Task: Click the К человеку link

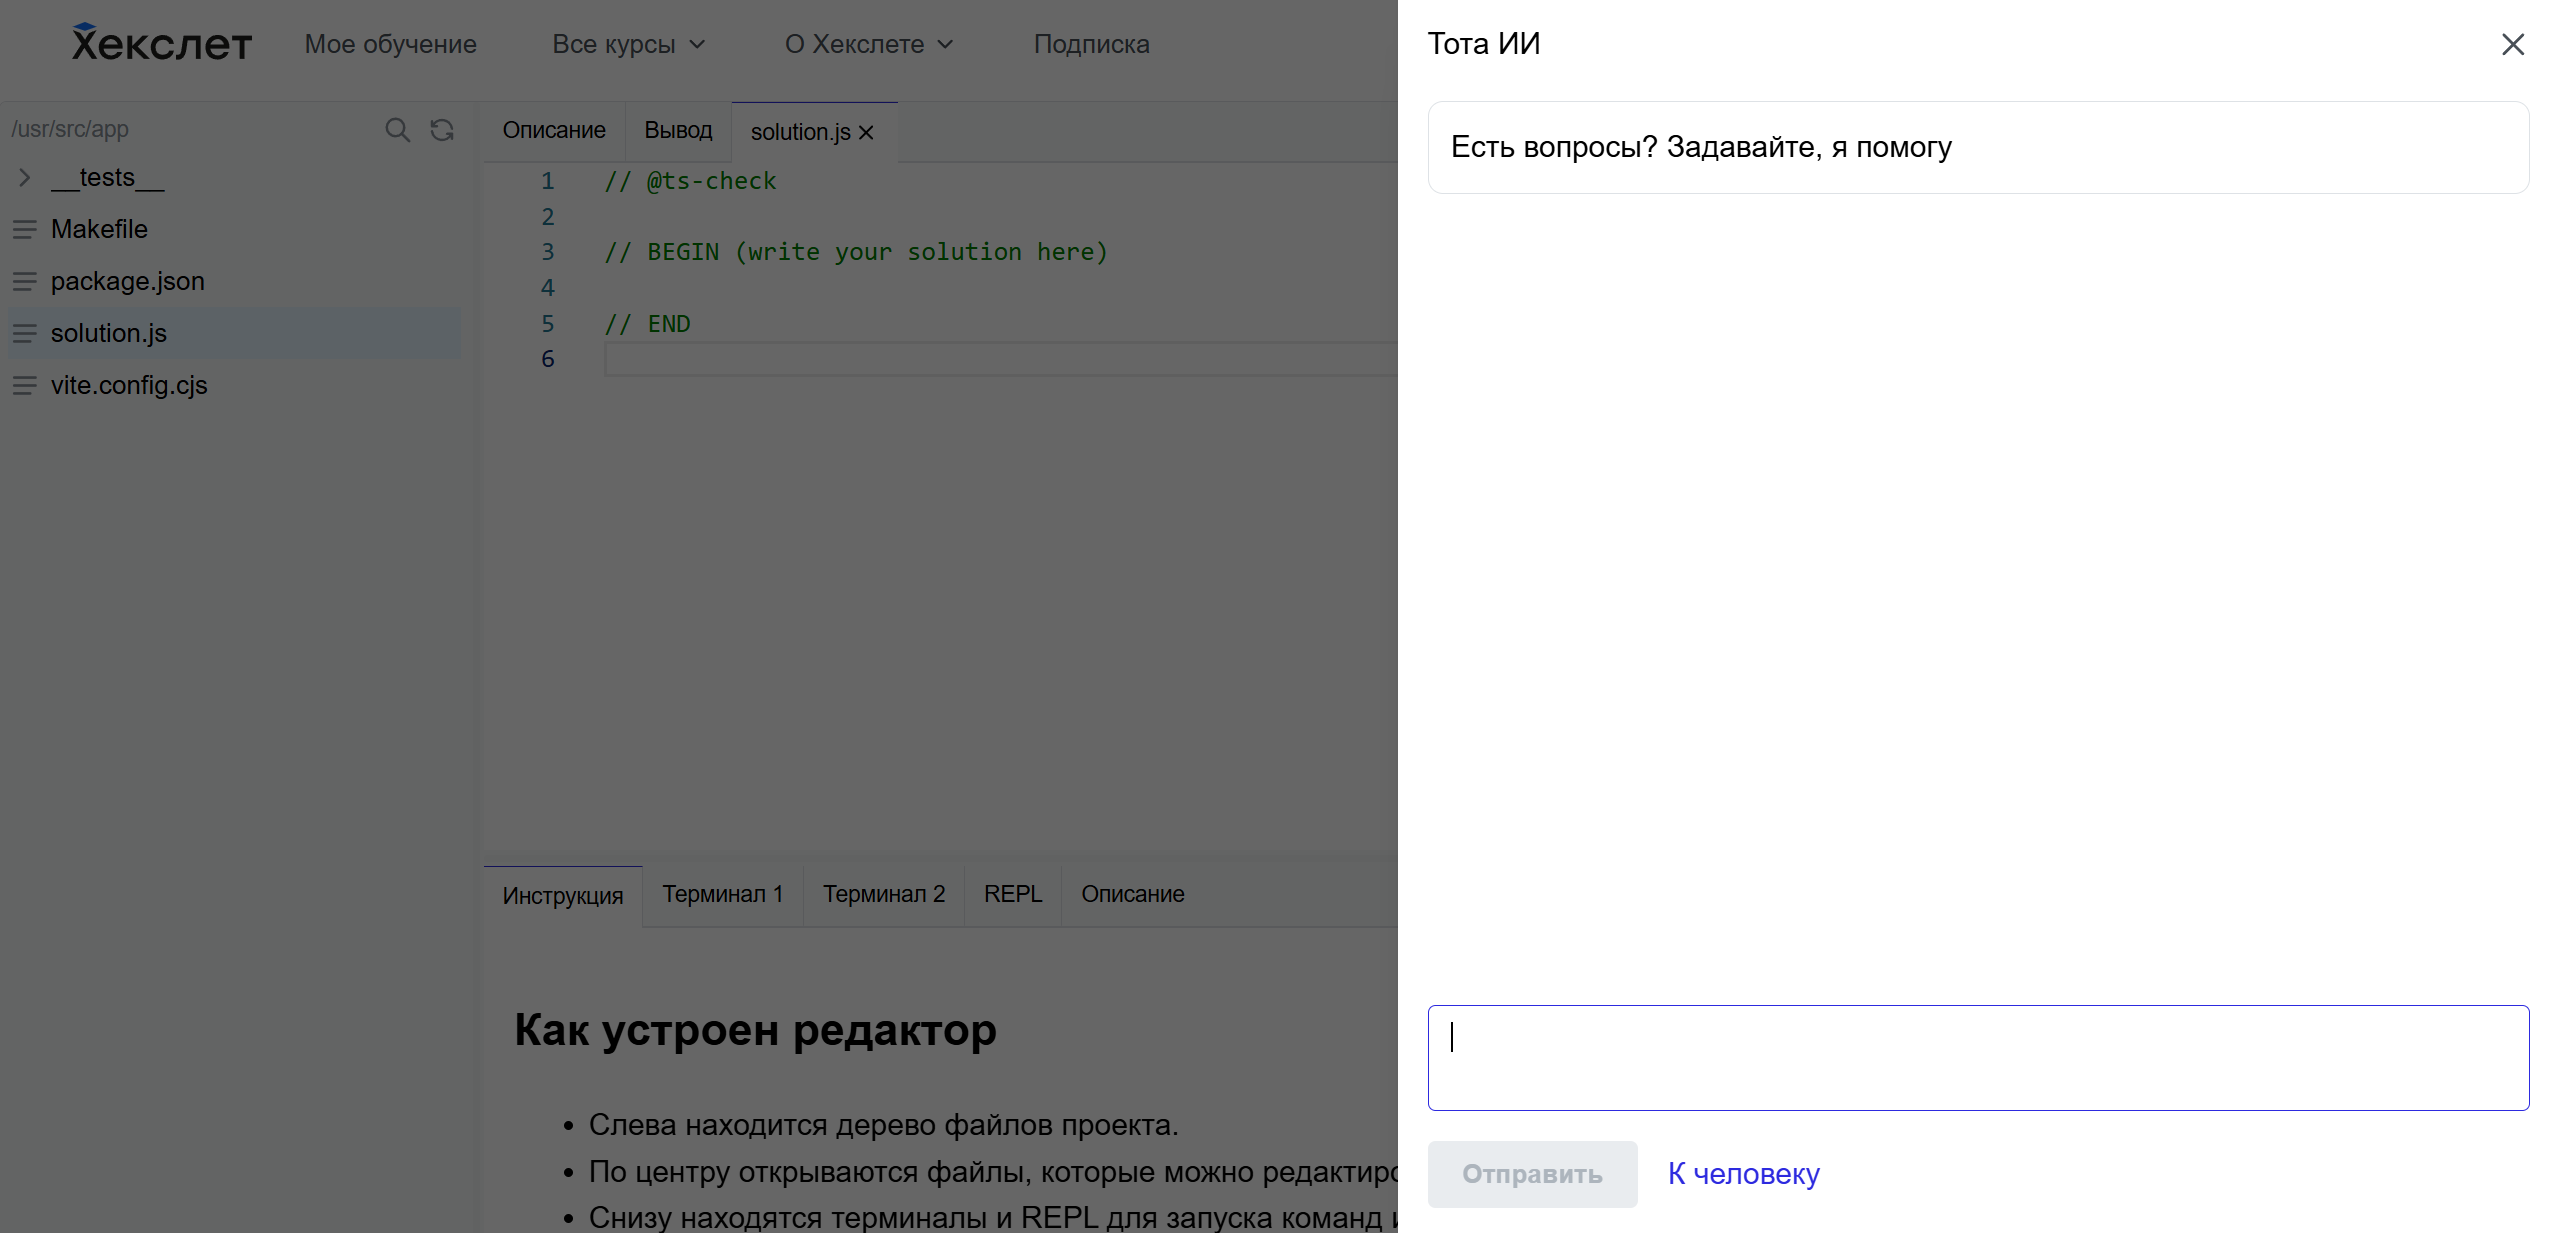Action: pyautogui.click(x=1743, y=1174)
